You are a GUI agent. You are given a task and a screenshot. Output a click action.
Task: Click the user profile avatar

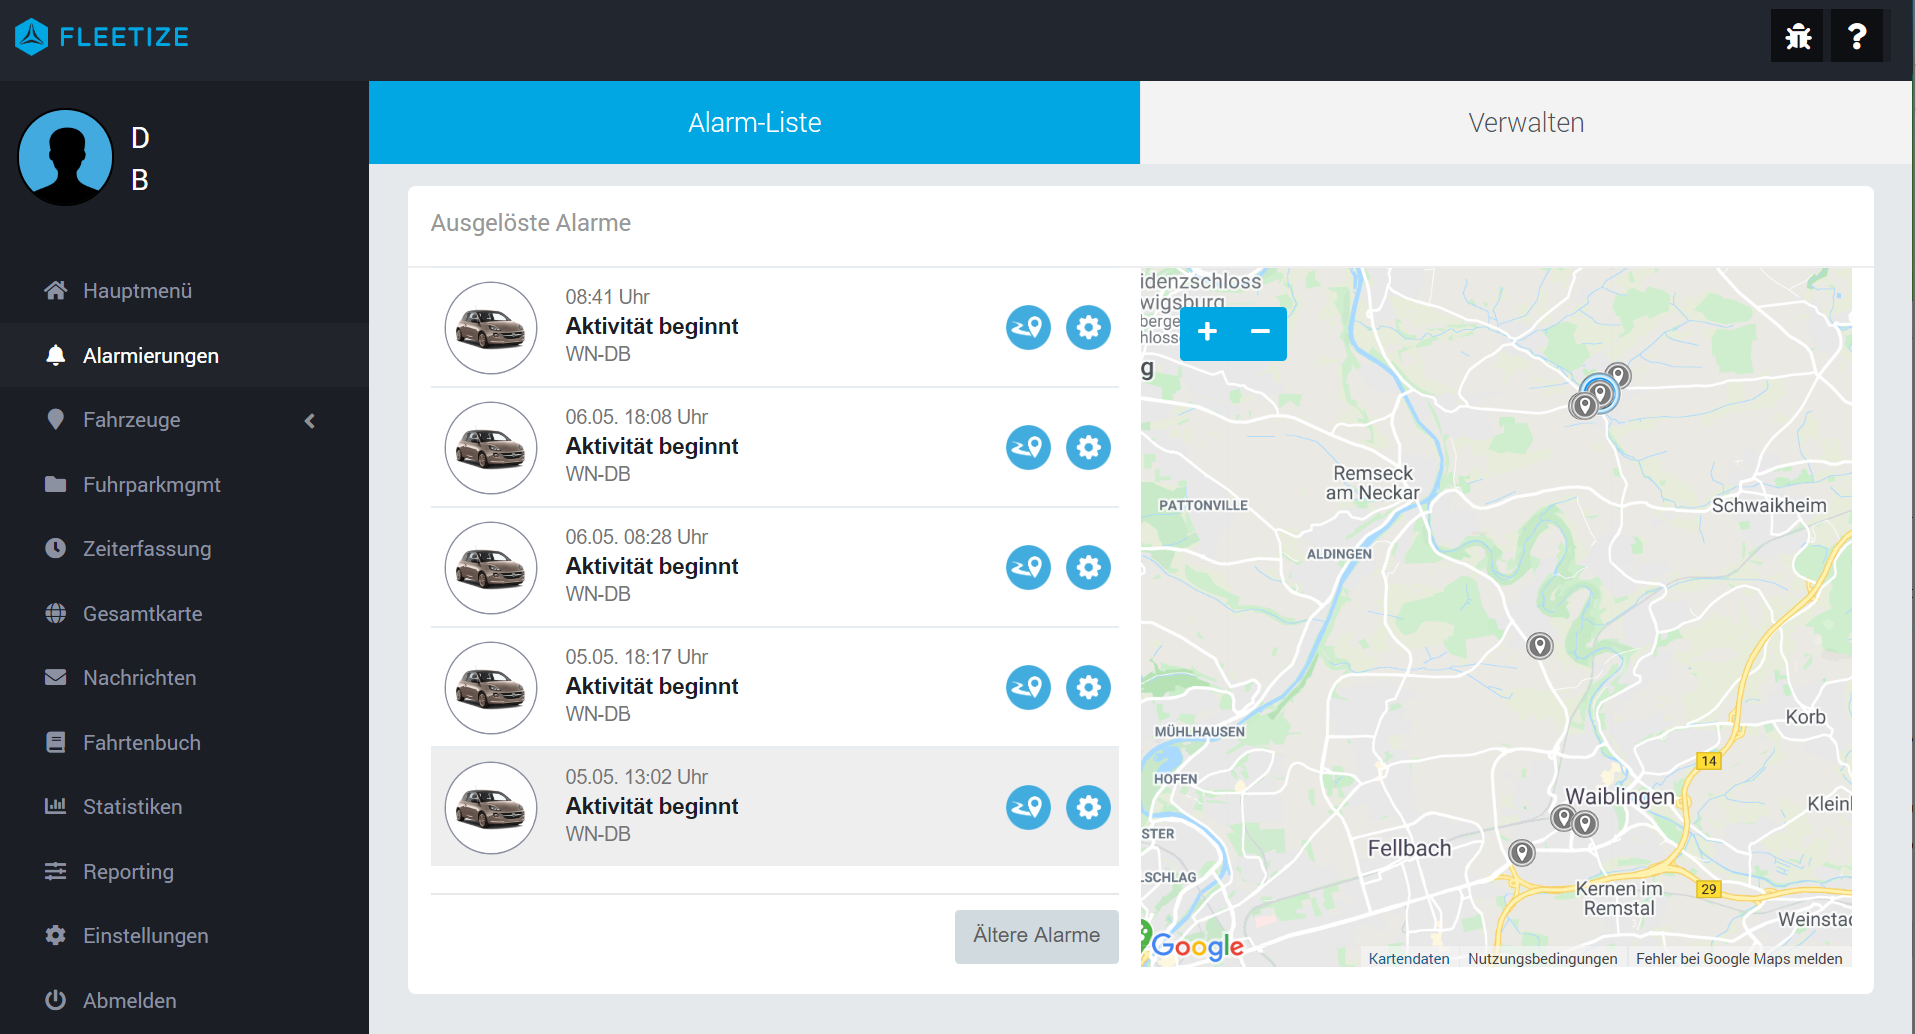tap(66, 157)
